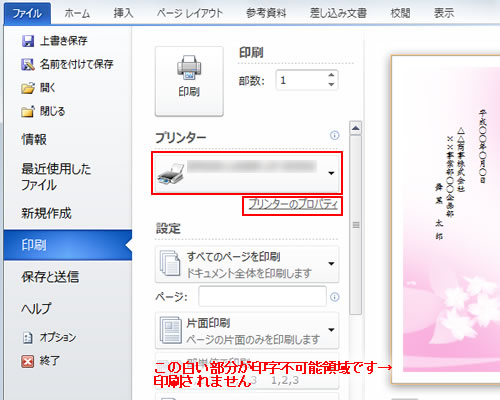
Task: Click the 開く open-folder icon
Action: (x=28, y=88)
